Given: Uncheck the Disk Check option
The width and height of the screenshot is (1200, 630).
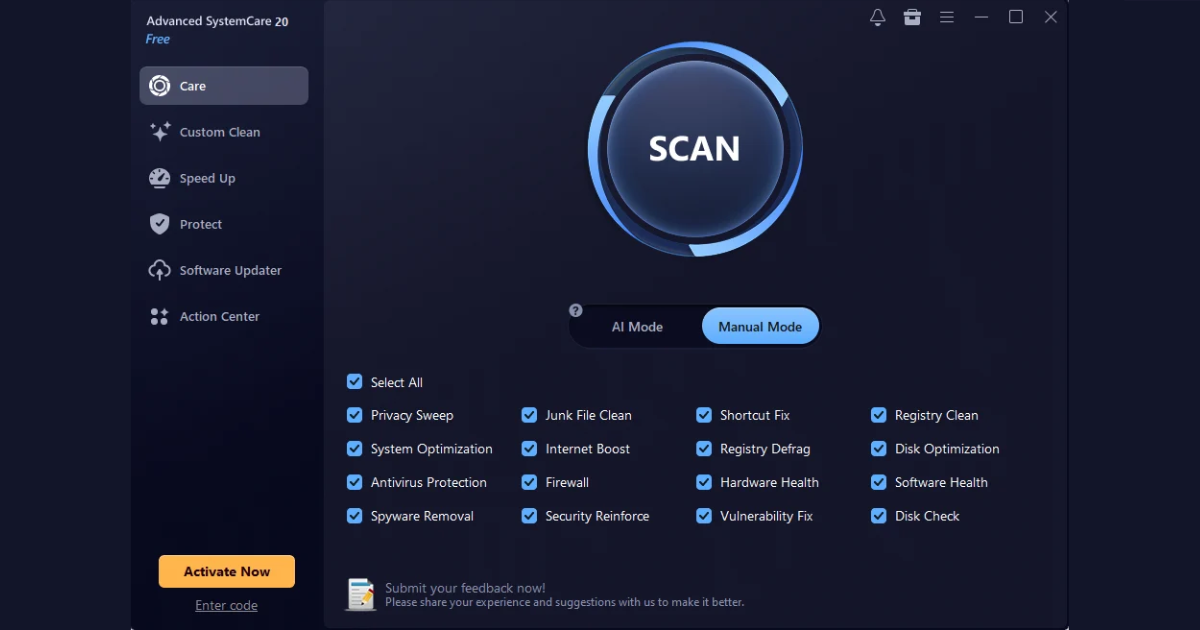Looking at the screenshot, I should (879, 516).
